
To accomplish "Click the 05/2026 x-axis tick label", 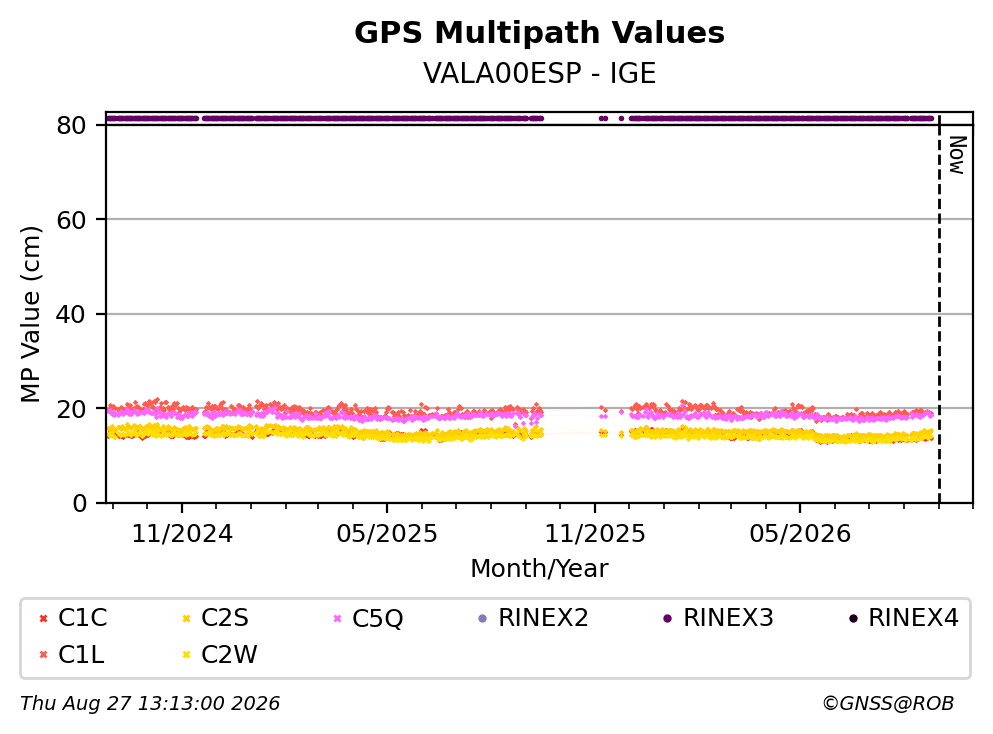I will coord(800,534).
